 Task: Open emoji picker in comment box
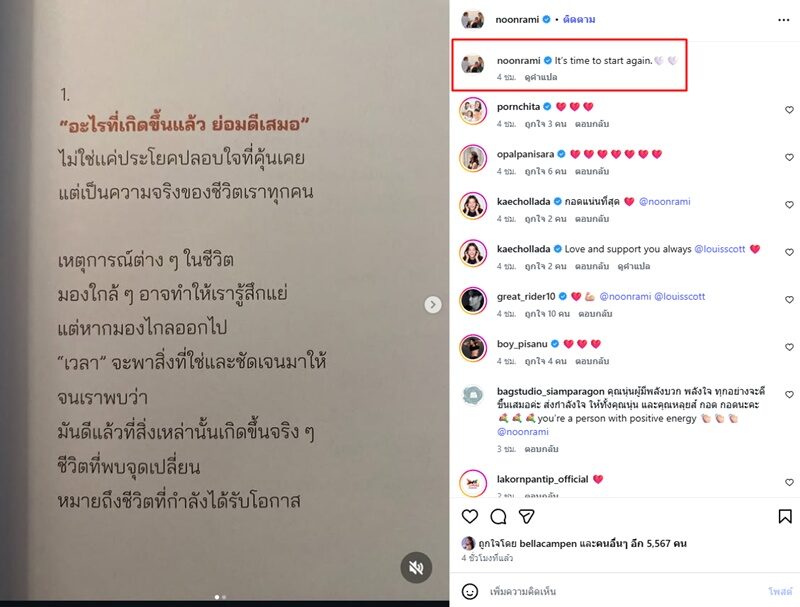[x=470, y=592]
